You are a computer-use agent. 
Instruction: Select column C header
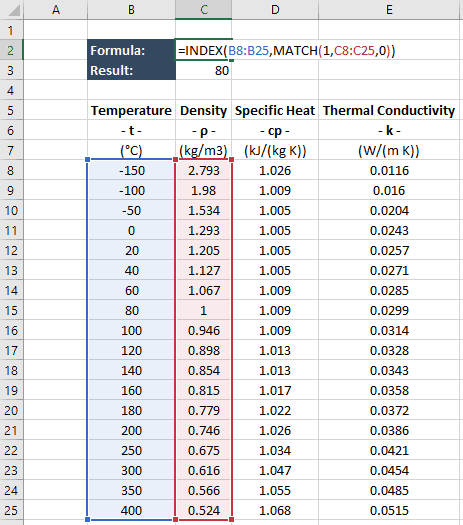click(204, 10)
